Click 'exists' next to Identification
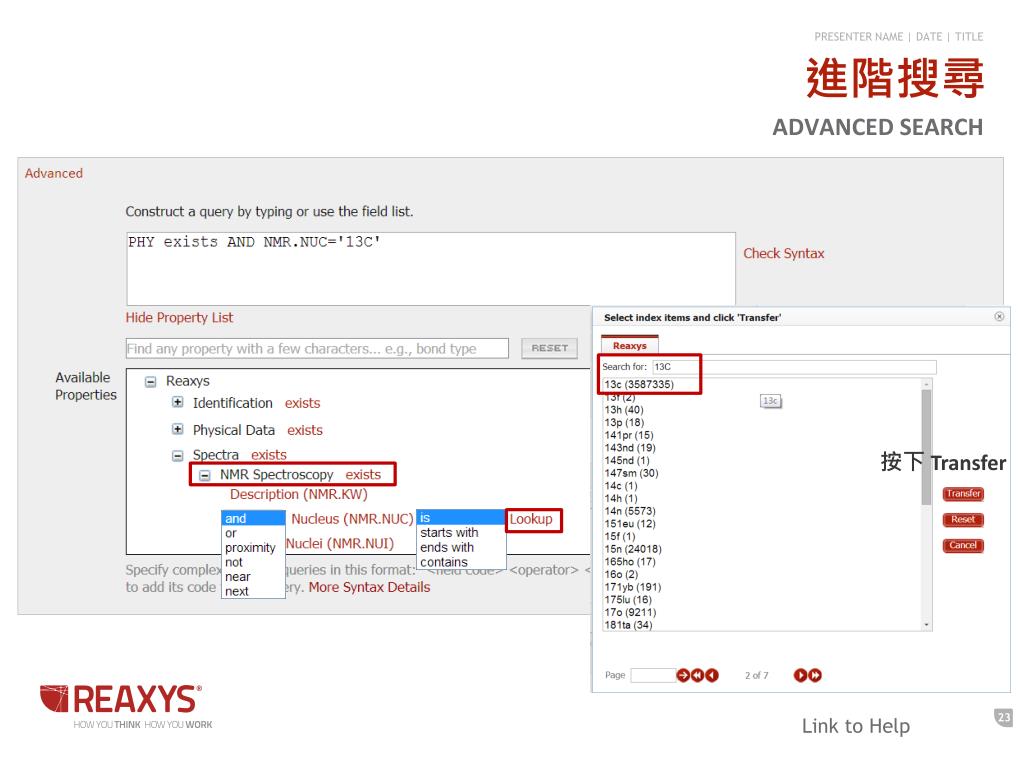Image resolution: width=1024 pixels, height=768 pixels. coord(302,403)
